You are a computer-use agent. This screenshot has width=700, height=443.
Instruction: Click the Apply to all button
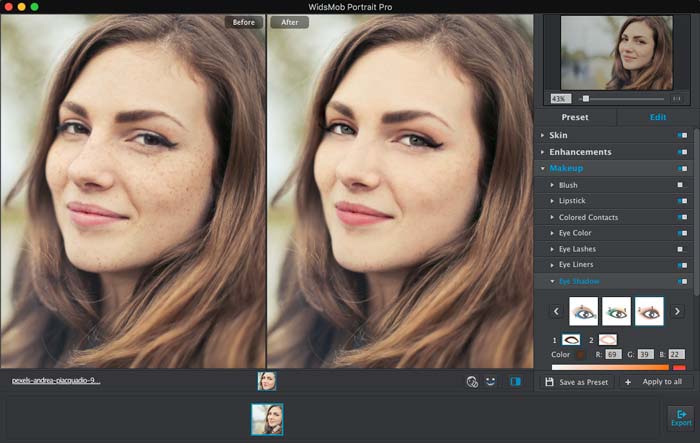point(652,382)
